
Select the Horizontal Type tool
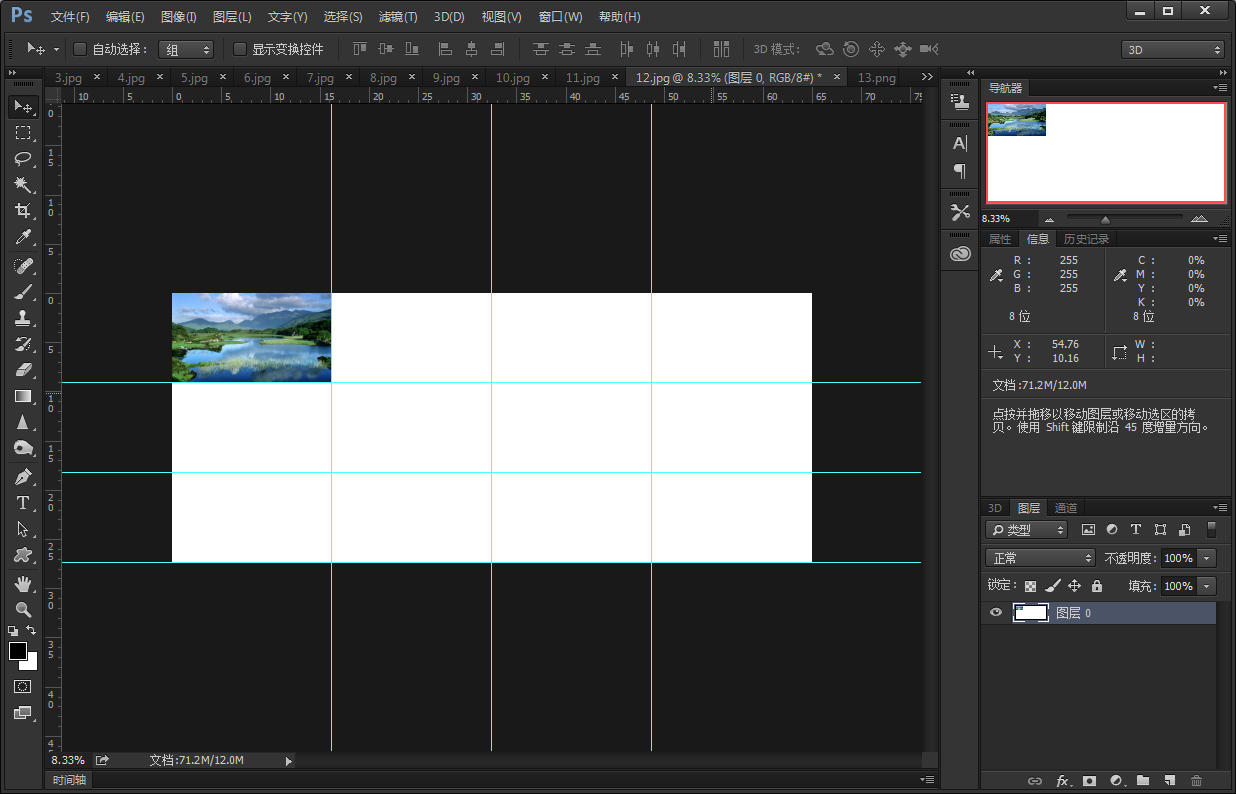(x=22, y=503)
